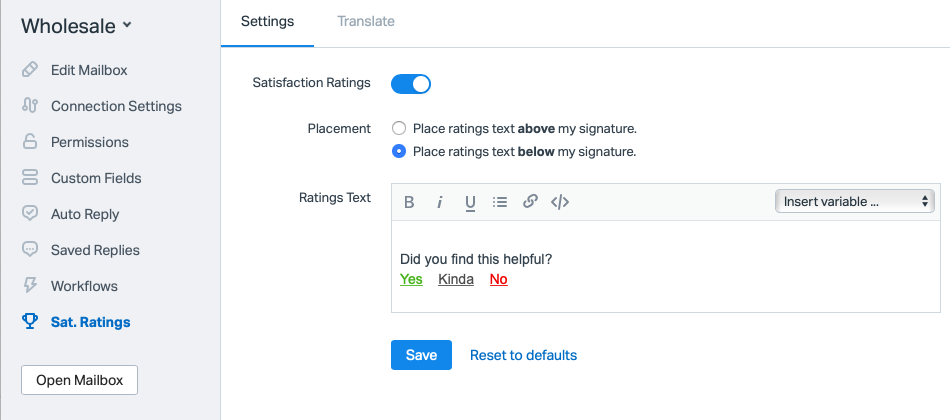Toggle Underline formatting in editor
Screen dimensions: 950x420
coord(470,202)
